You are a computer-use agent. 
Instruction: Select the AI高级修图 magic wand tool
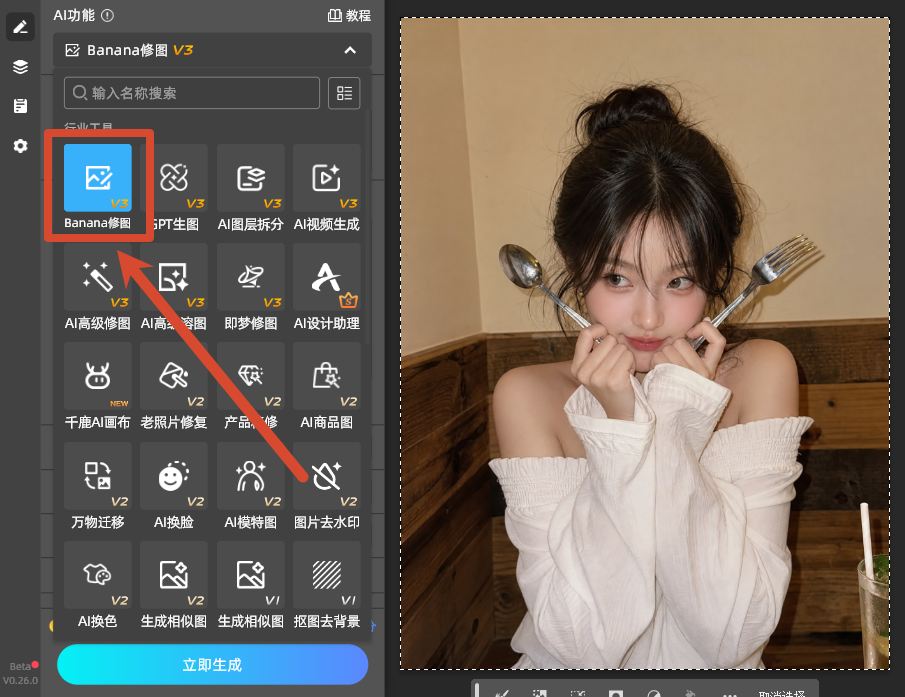click(98, 277)
